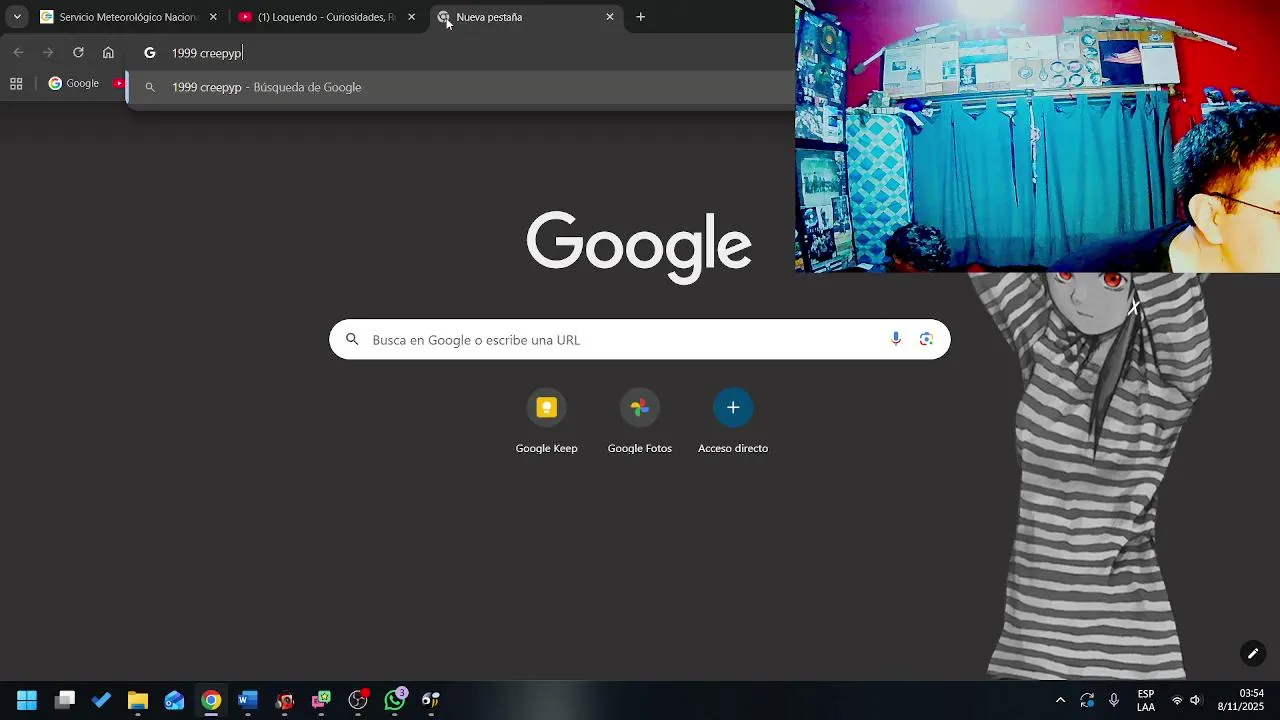The width and height of the screenshot is (1280, 720).
Task: Open Task View in the taskbar
Action: click(65, 700)
